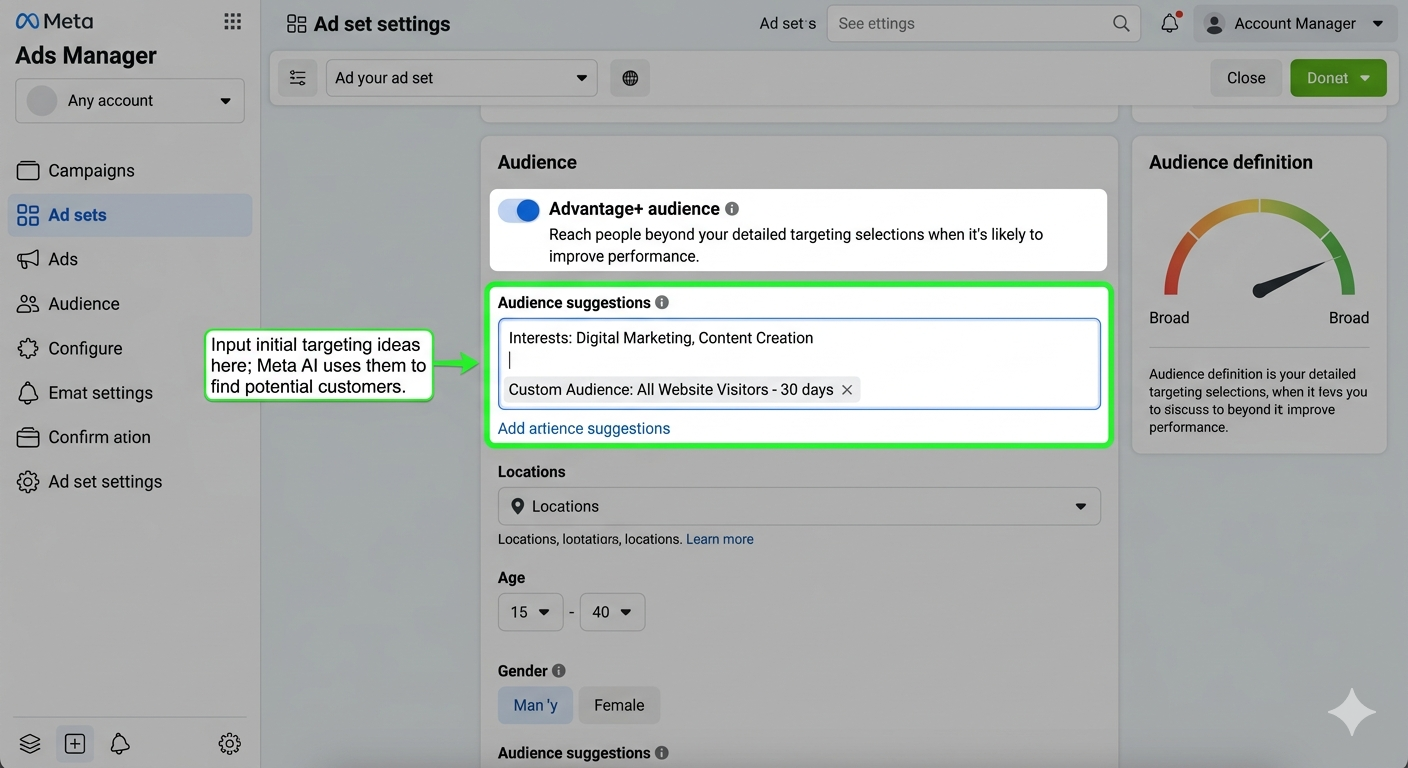Toggle the Advantage+ audience switch
The image size is (1408, 768).
click(519, 210)
